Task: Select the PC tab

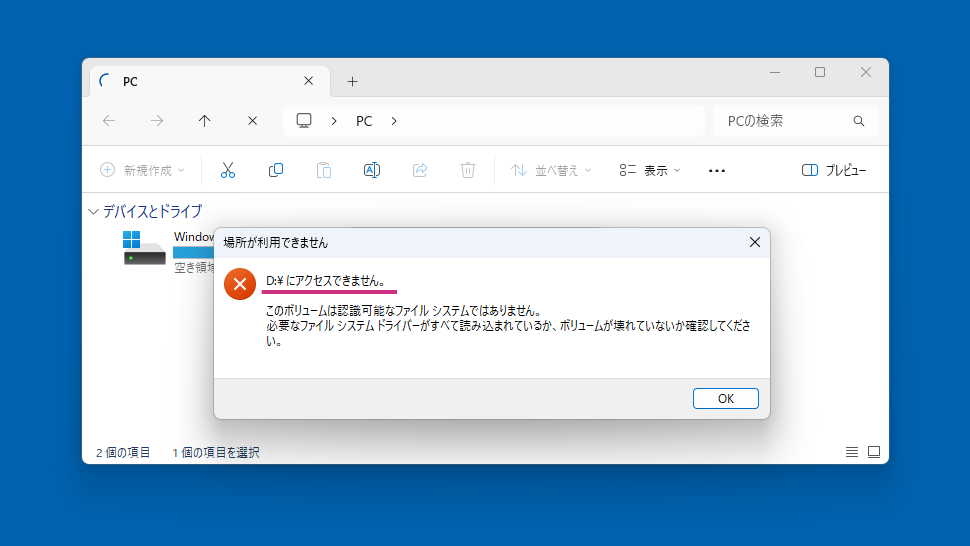Action: click(210, 81)
